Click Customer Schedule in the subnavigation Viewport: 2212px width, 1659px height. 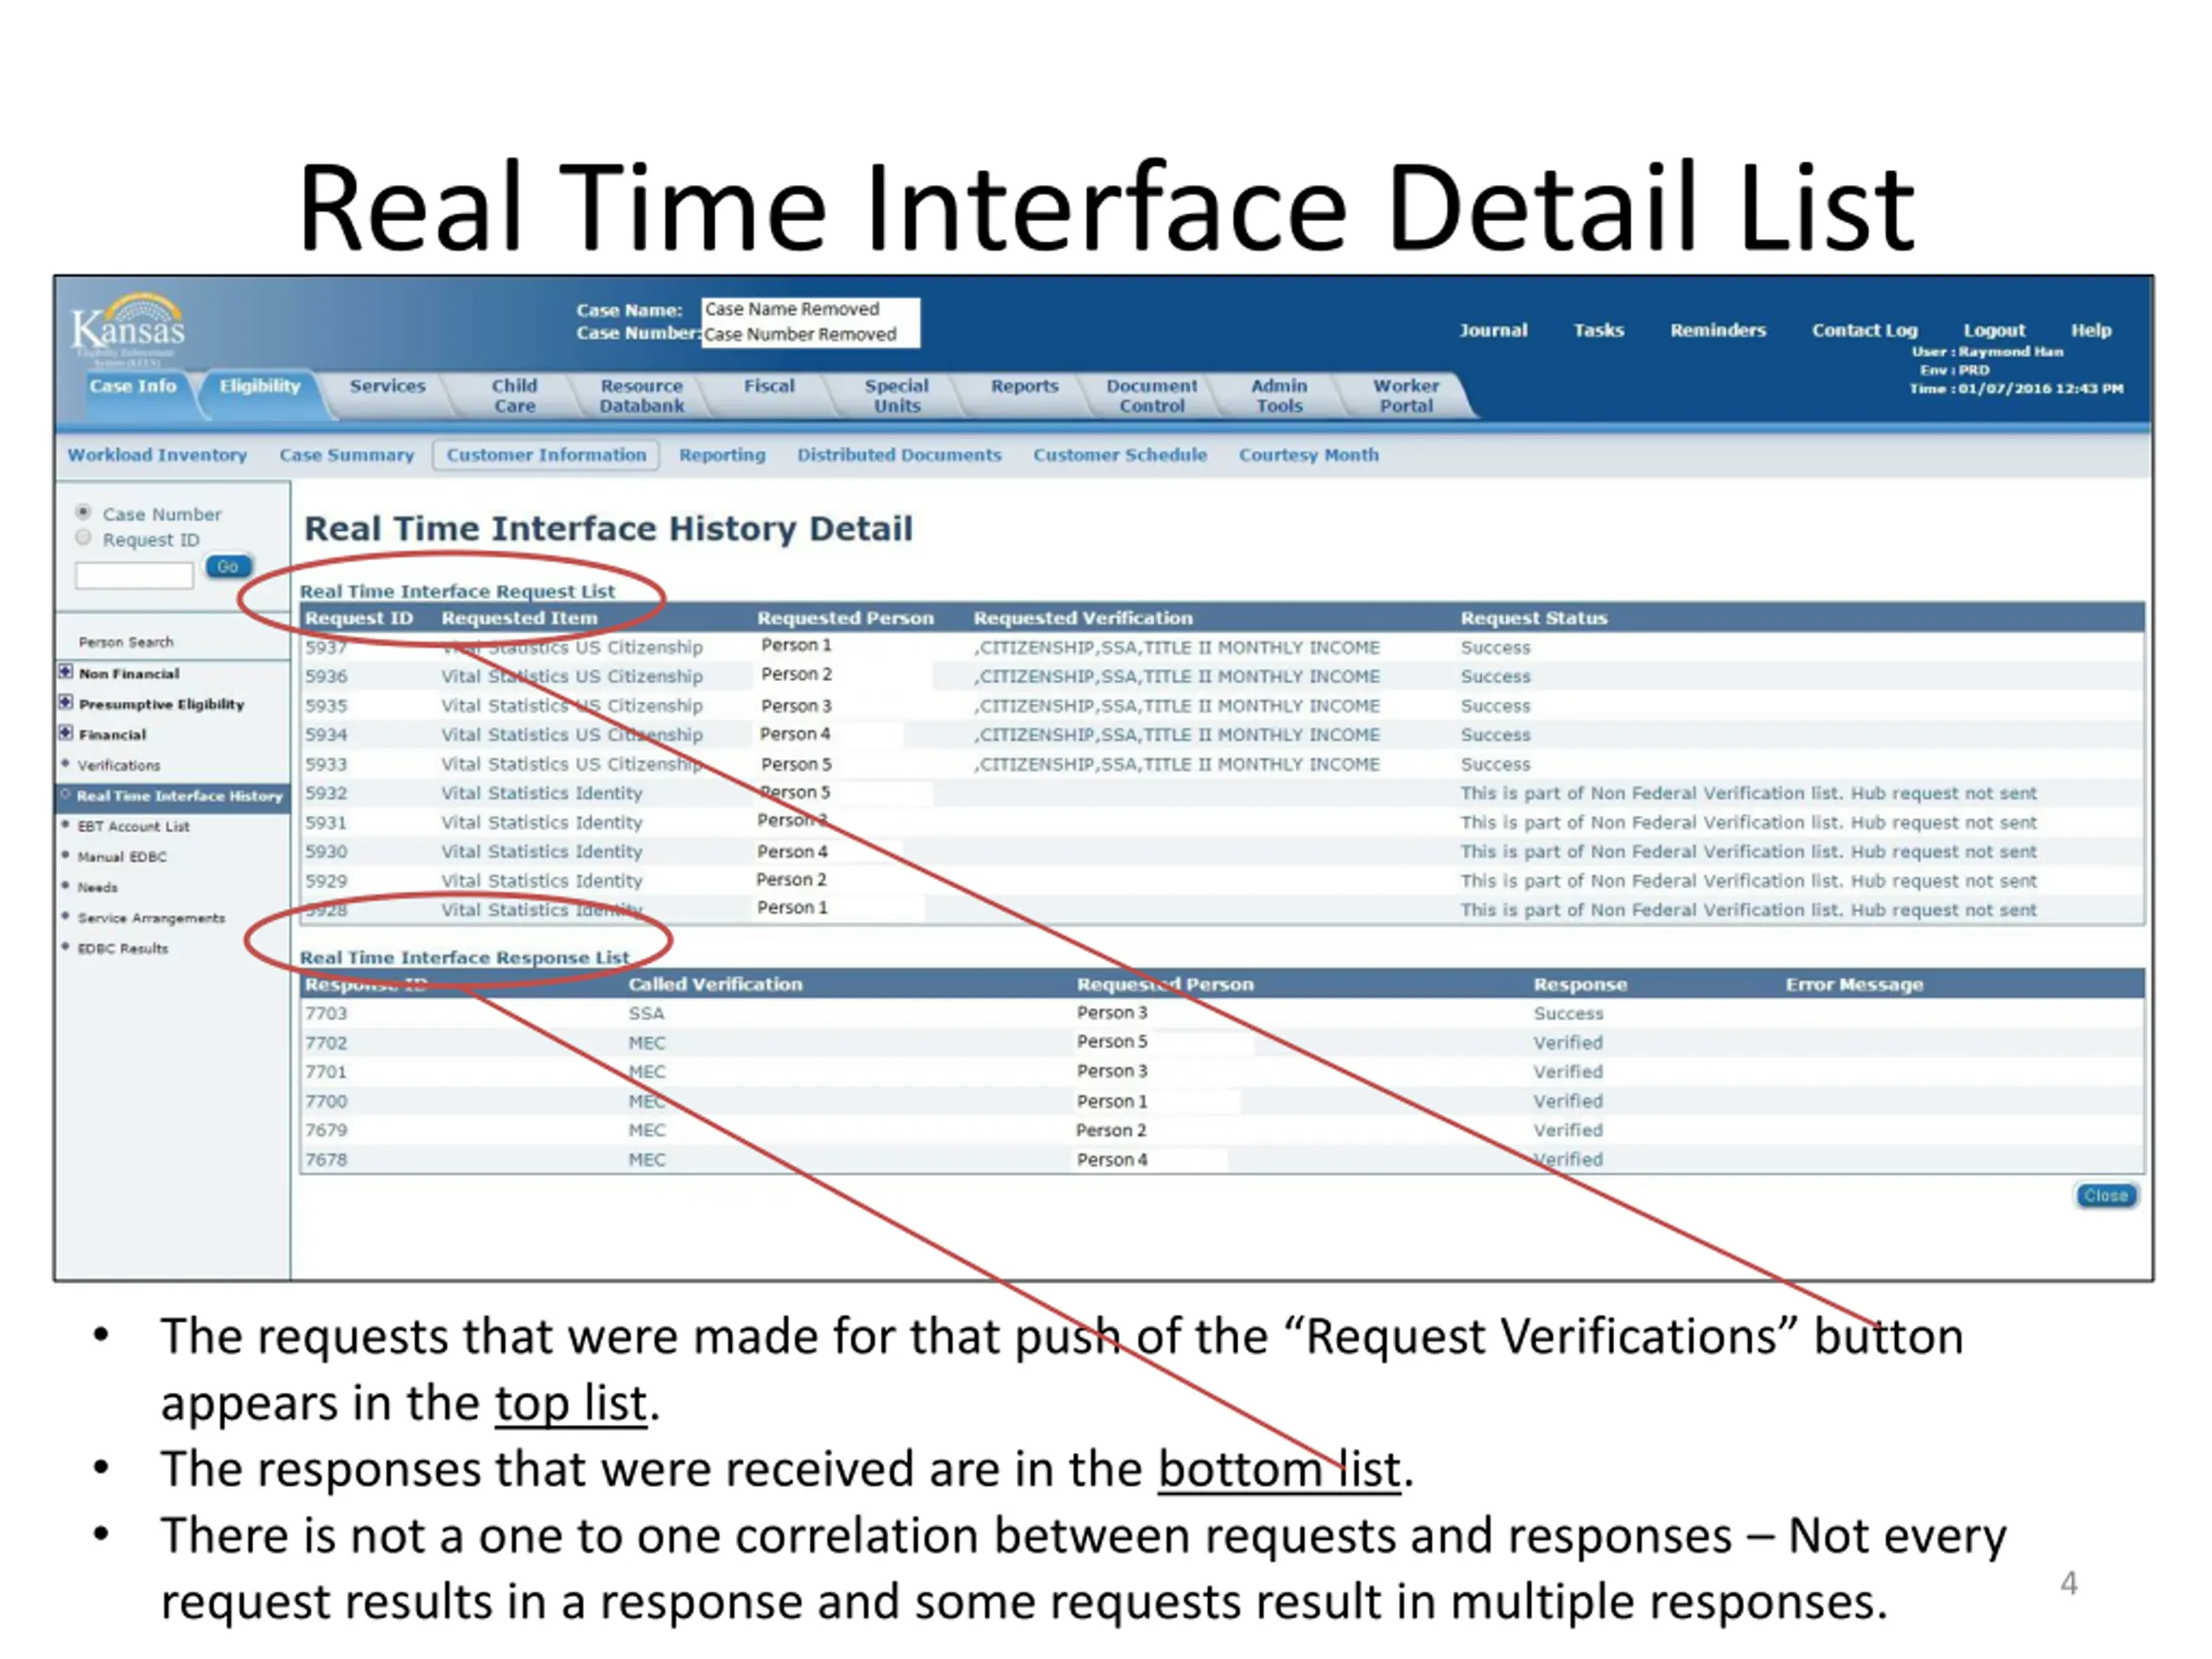coord(1120,455)
